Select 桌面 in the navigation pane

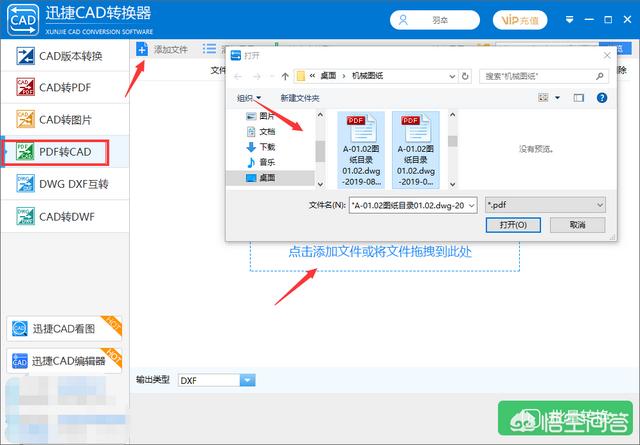pyautogui.click(x=266, y=177)
